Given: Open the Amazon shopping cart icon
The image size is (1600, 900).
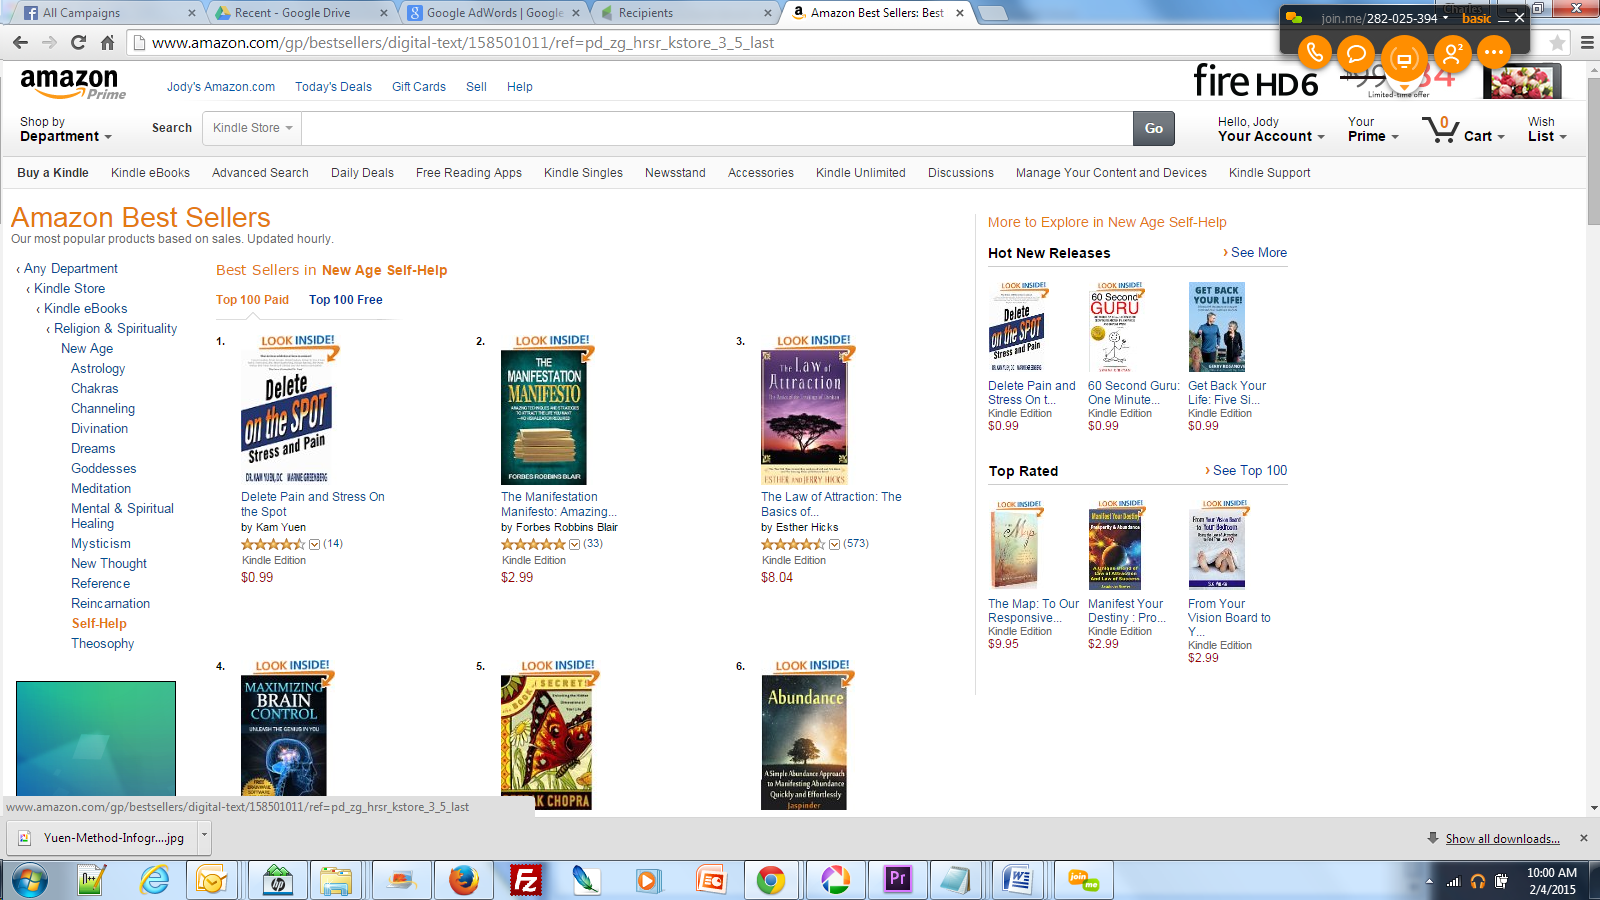Looking at the screenshot, I should coord(1440,129).
